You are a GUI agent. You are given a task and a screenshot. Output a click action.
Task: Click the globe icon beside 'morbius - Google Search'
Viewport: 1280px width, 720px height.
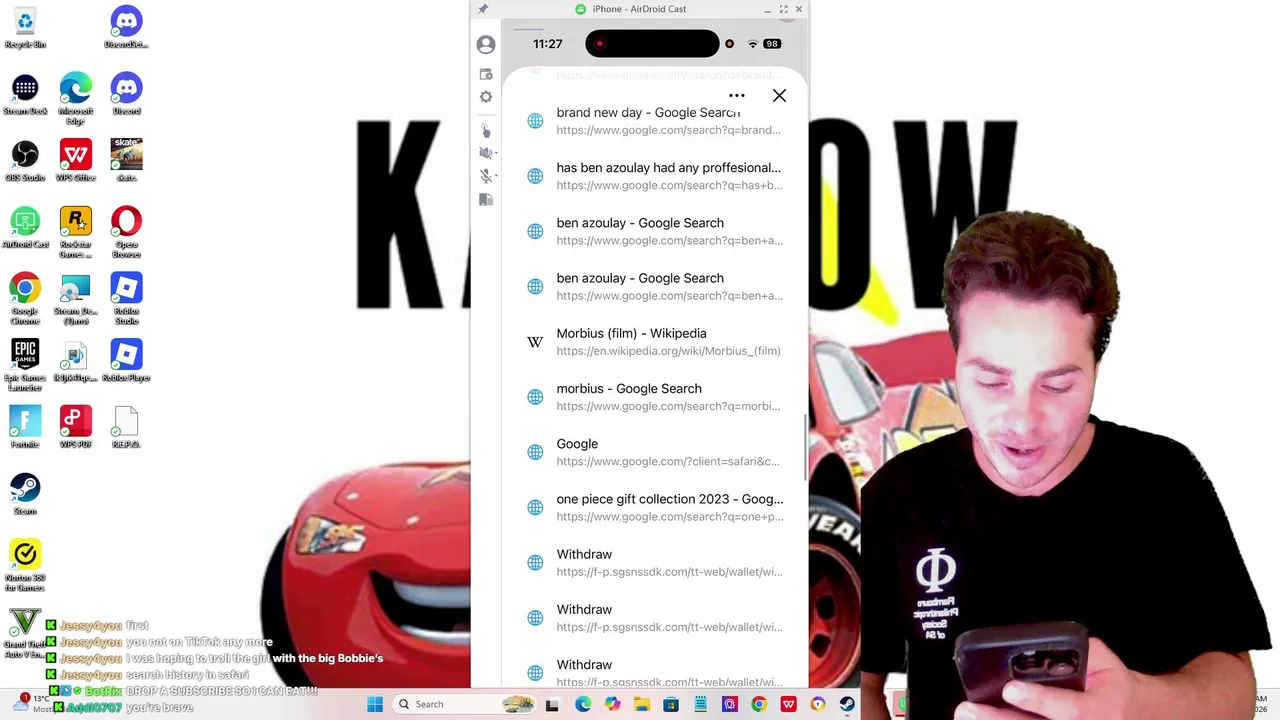[535, 397]
